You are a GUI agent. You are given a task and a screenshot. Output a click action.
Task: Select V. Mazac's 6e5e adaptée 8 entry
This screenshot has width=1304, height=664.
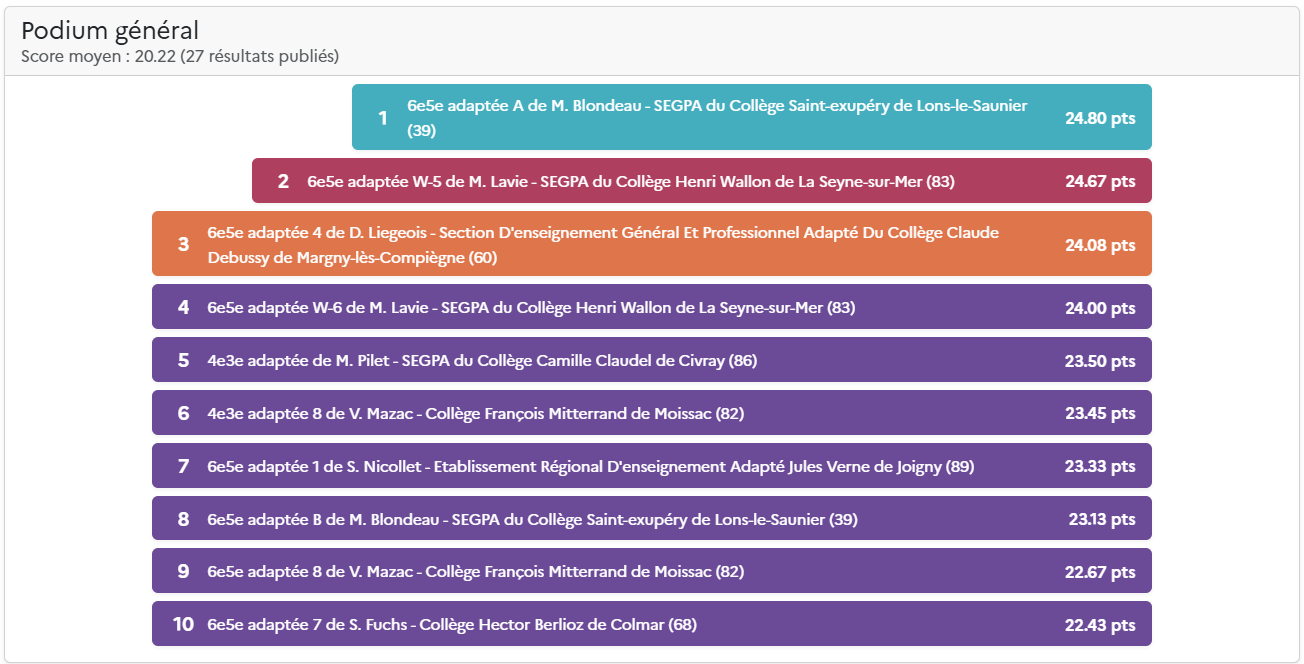(475, 572)
